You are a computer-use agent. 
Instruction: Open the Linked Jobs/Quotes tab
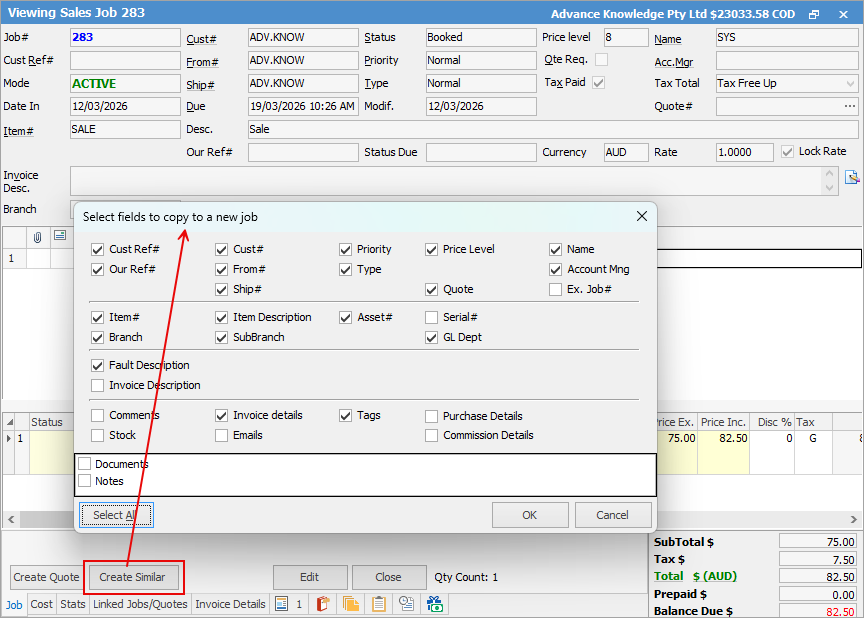coord(140,604)
